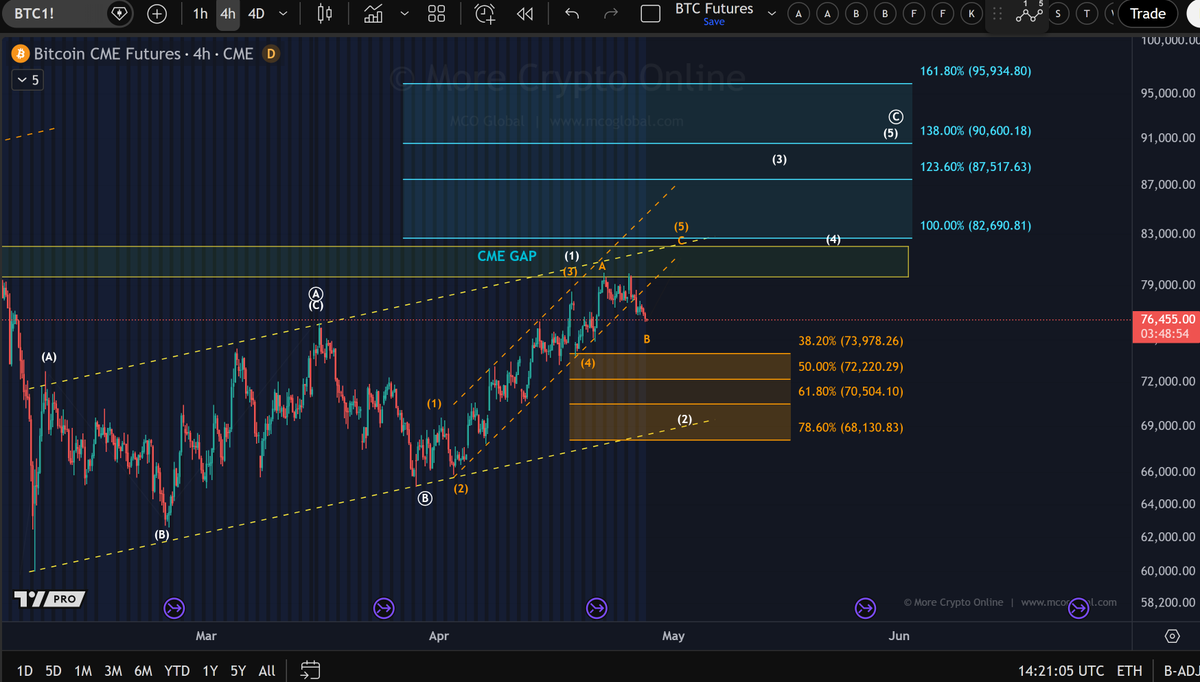Set range to 3M

pyautogui.click(x=113, y=670)
